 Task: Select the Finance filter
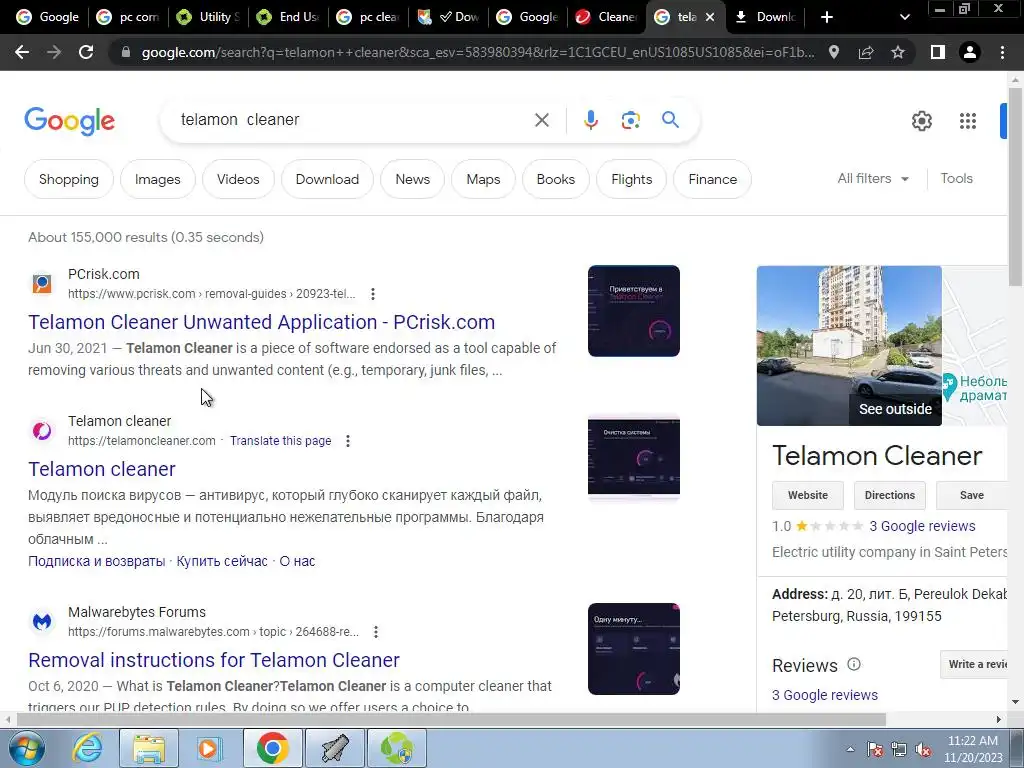[x=712, y=179]
